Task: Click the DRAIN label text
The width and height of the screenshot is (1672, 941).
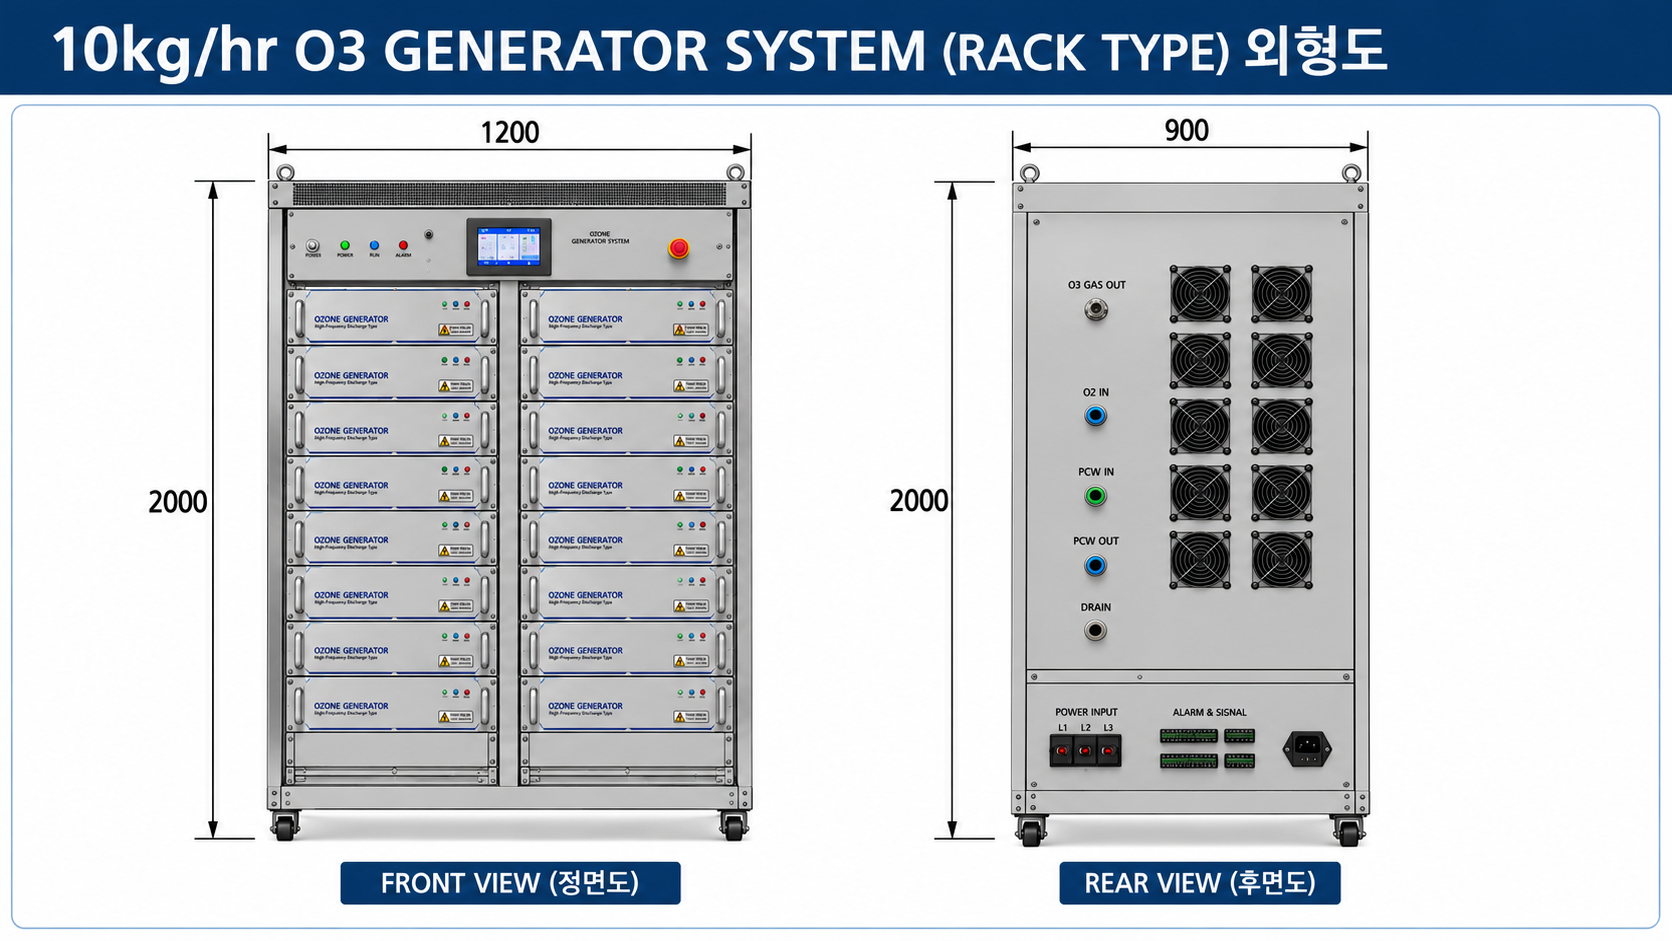Action: (1096, 607)
